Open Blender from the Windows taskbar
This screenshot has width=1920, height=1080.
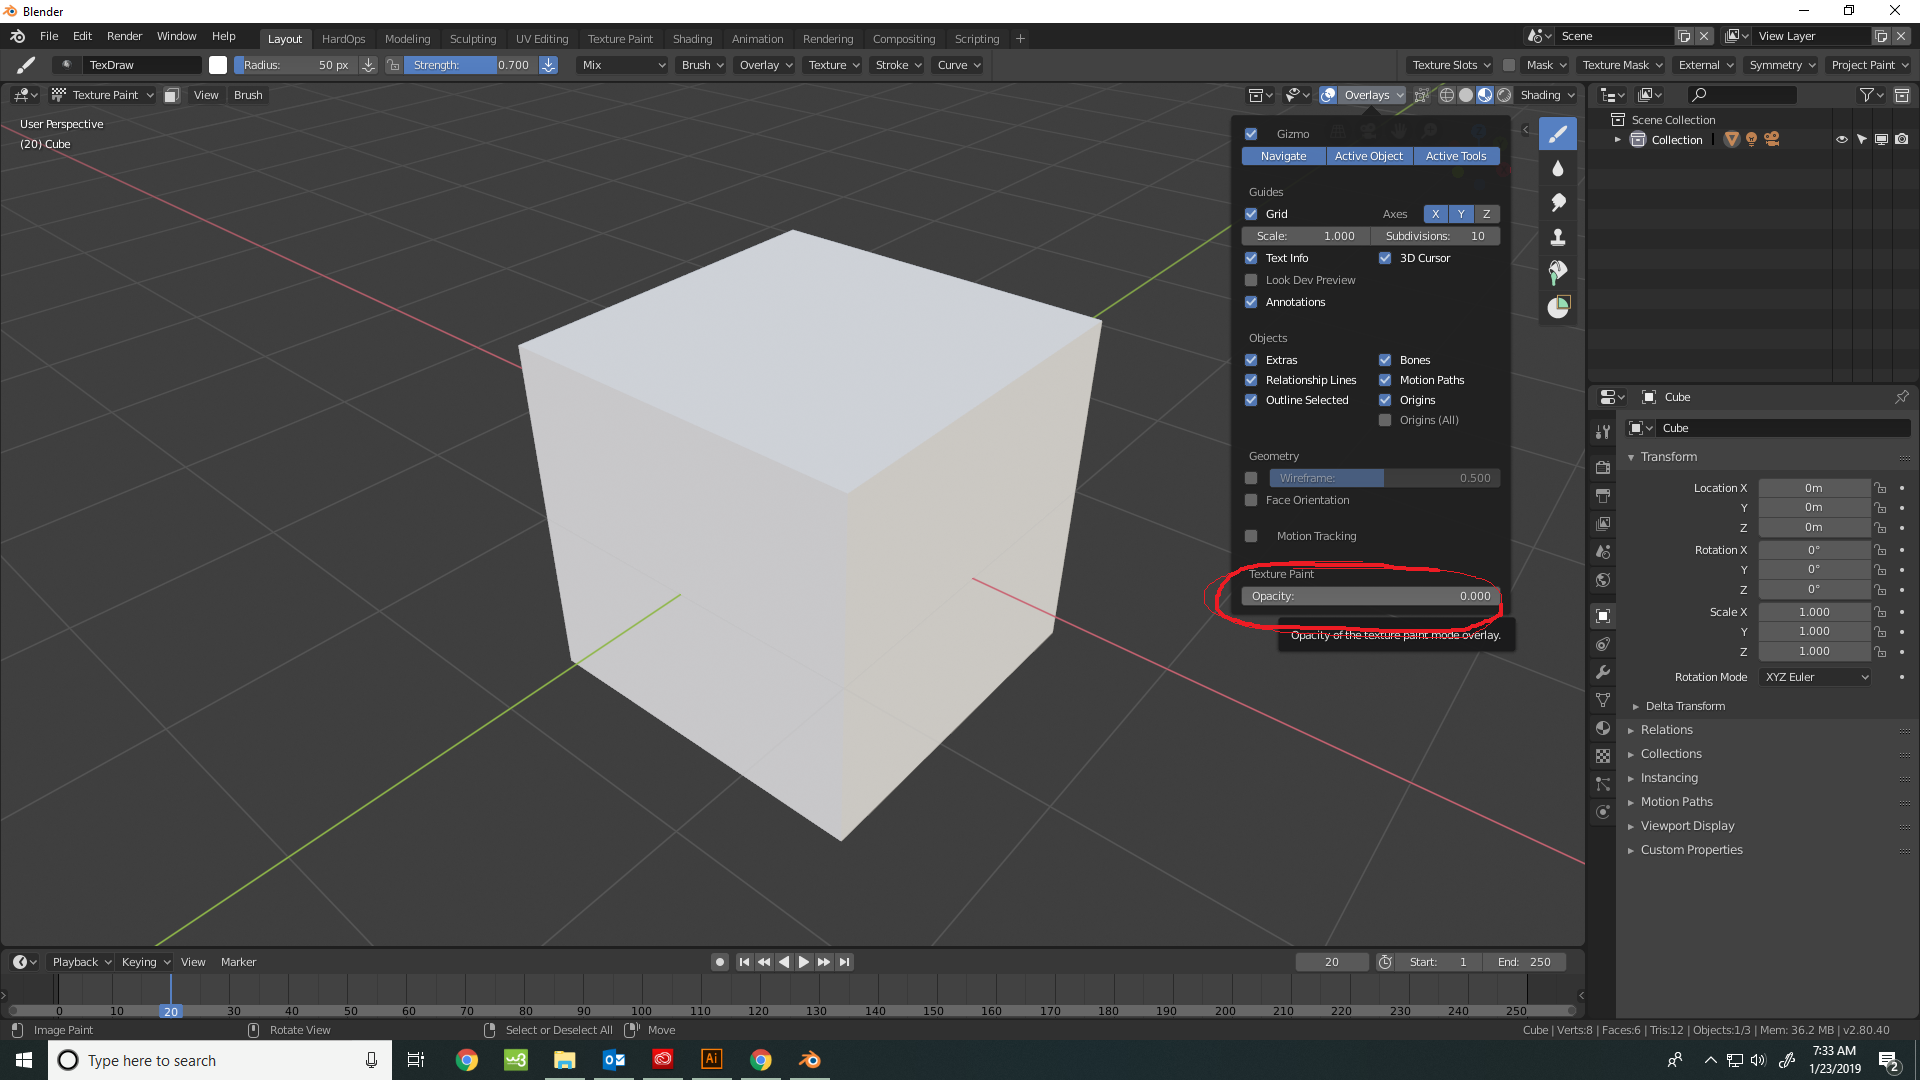coord(810,1060)
